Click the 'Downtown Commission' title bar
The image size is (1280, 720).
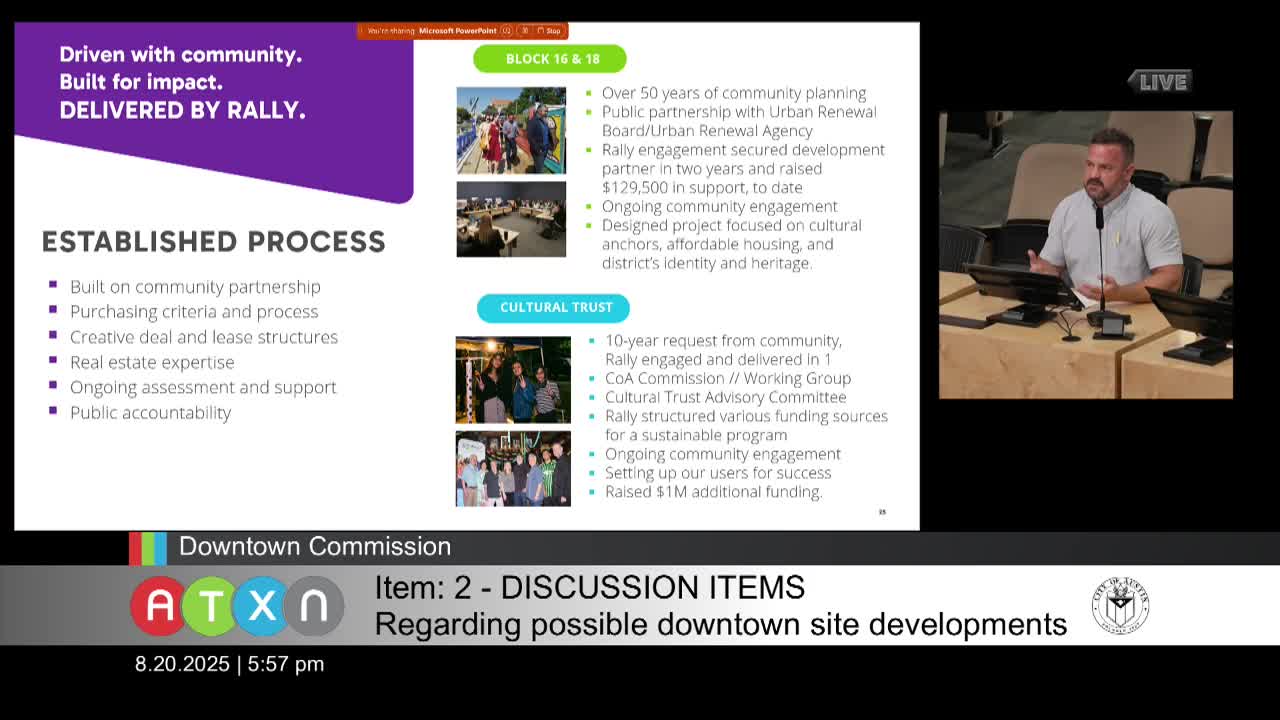click(315, 547)
